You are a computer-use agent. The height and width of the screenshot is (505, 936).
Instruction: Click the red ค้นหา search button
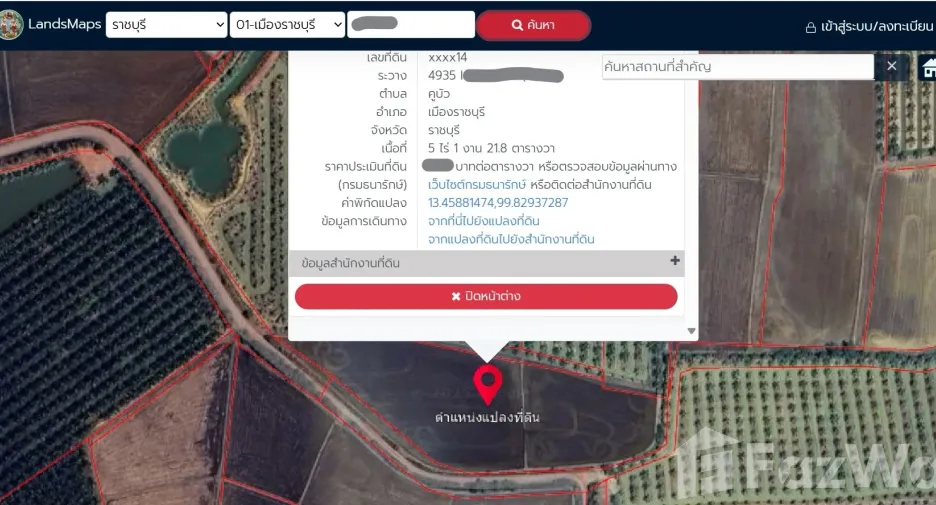(x=534, y=25)
